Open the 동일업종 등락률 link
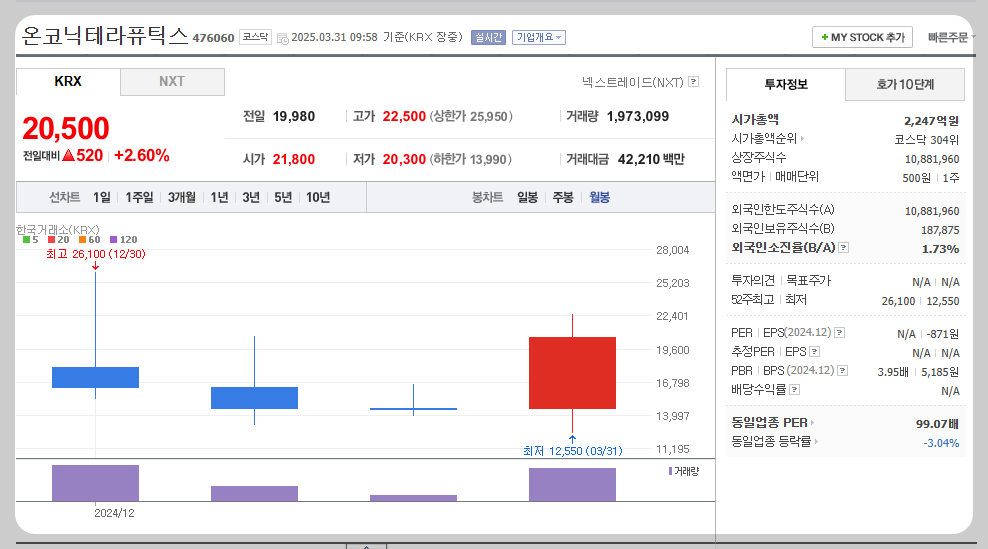The image size is (988, 549). [774, 442]
